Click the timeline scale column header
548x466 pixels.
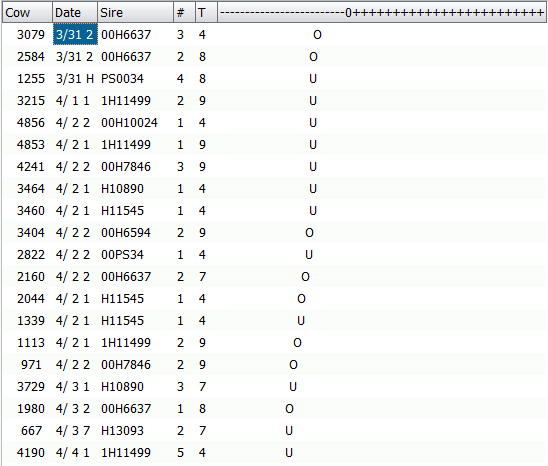point(382,13)
